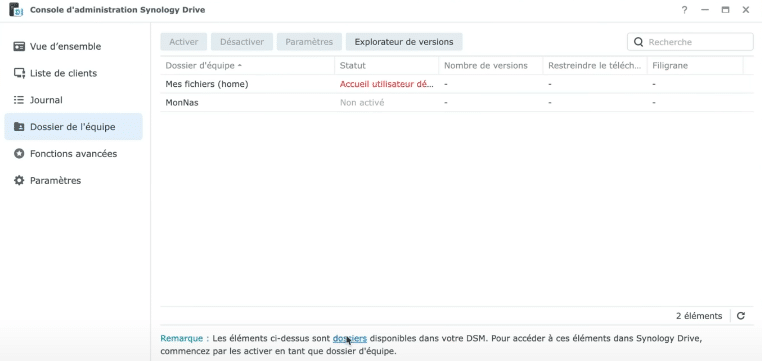This screenshot has height=361, width=762.
Task: Refresh the list with the reload icon
Action: click(x=741, y=316)
